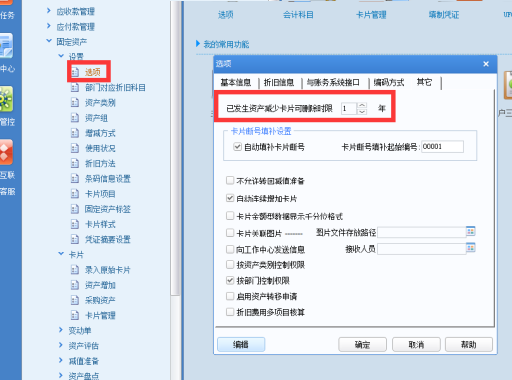Open 会计科目 shortcut in top bar
This screenshot has width=512, height=380.
tap(298, 15)
